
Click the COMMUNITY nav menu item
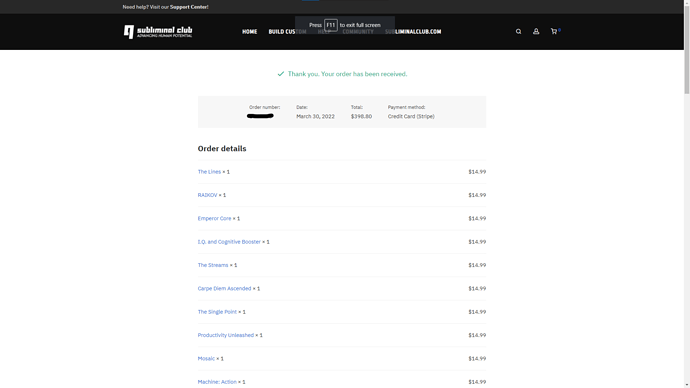(358, 32)
